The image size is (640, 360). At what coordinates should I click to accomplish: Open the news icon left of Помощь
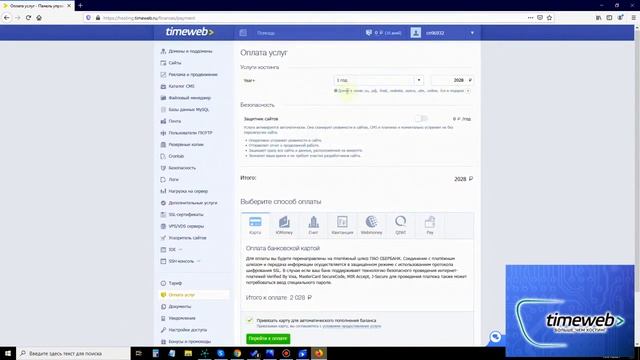(243, 33)
